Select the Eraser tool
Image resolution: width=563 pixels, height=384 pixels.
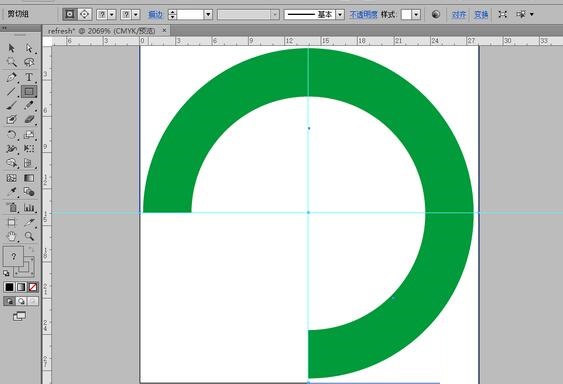click(x=29, y=119)
